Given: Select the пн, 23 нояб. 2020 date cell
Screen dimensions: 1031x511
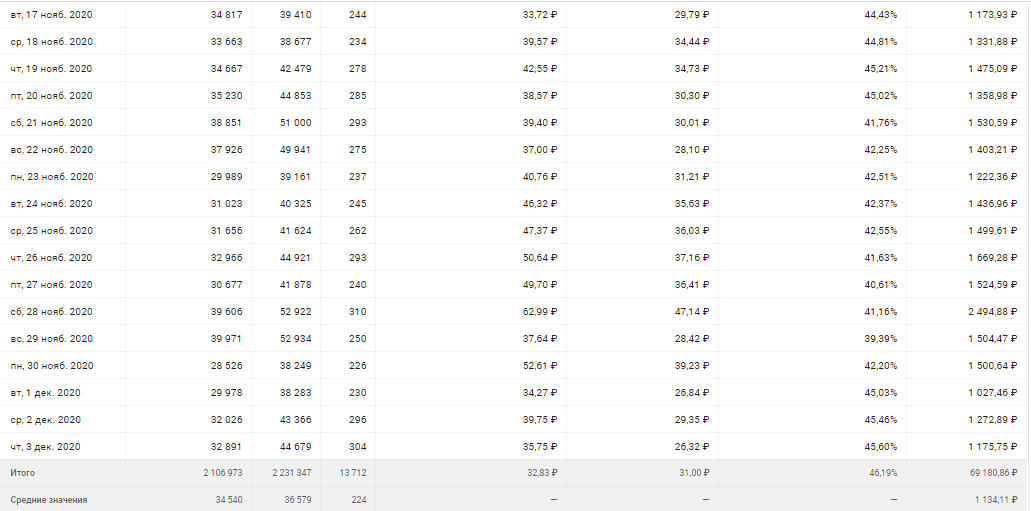Looking at the screenshot, I should pyautogui.click(x=51, y=177).
